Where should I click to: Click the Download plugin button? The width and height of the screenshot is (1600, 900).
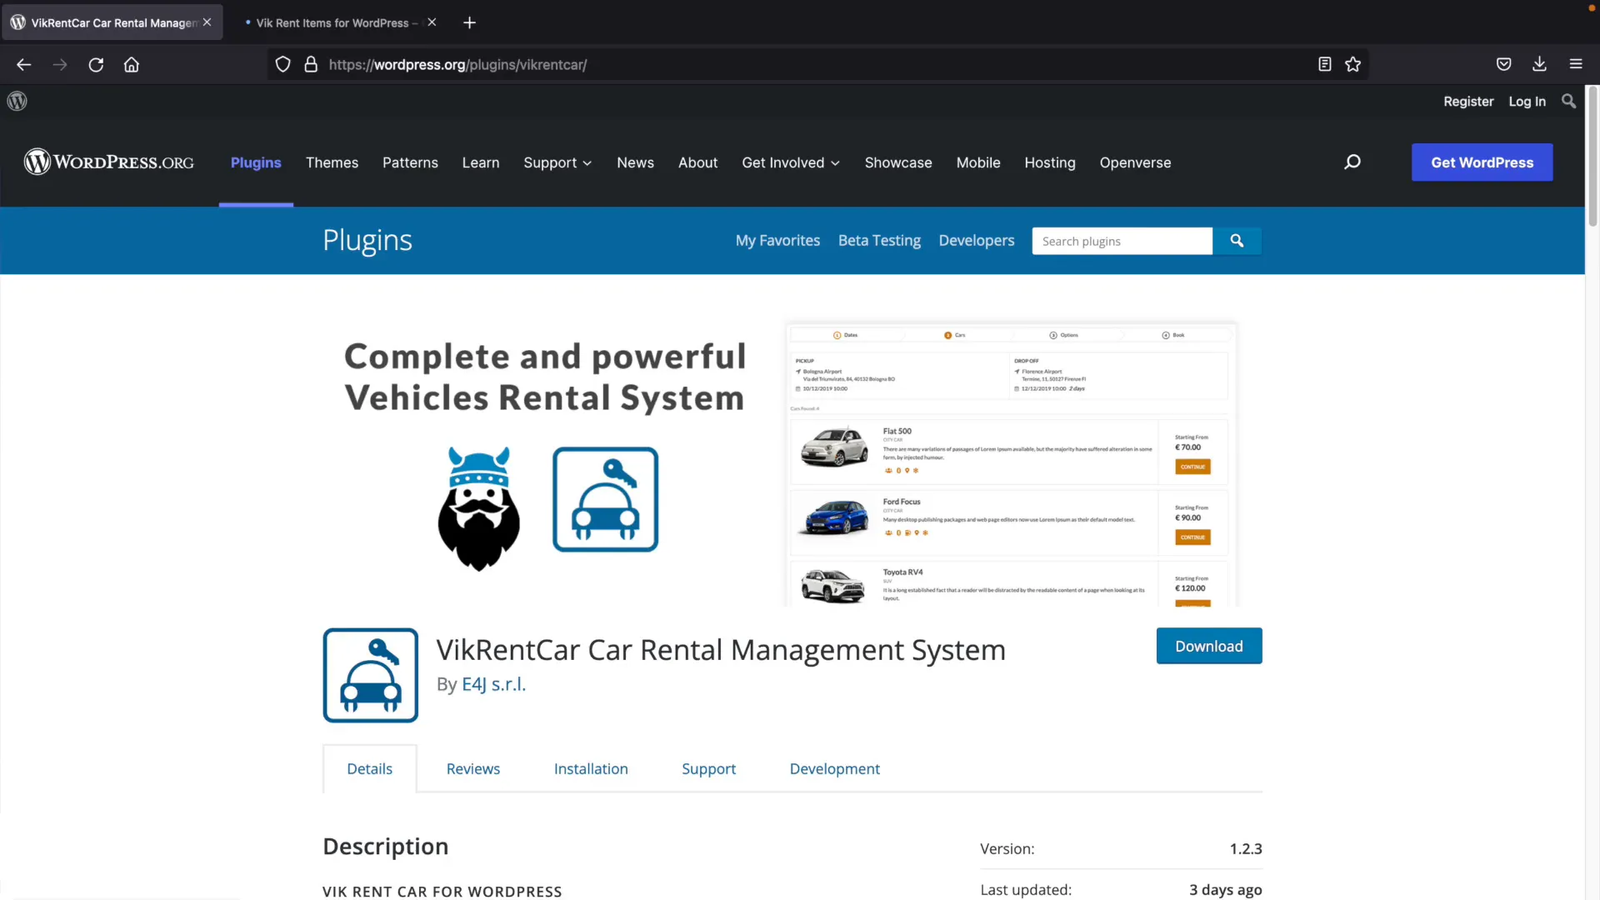tap(1208, 646)
